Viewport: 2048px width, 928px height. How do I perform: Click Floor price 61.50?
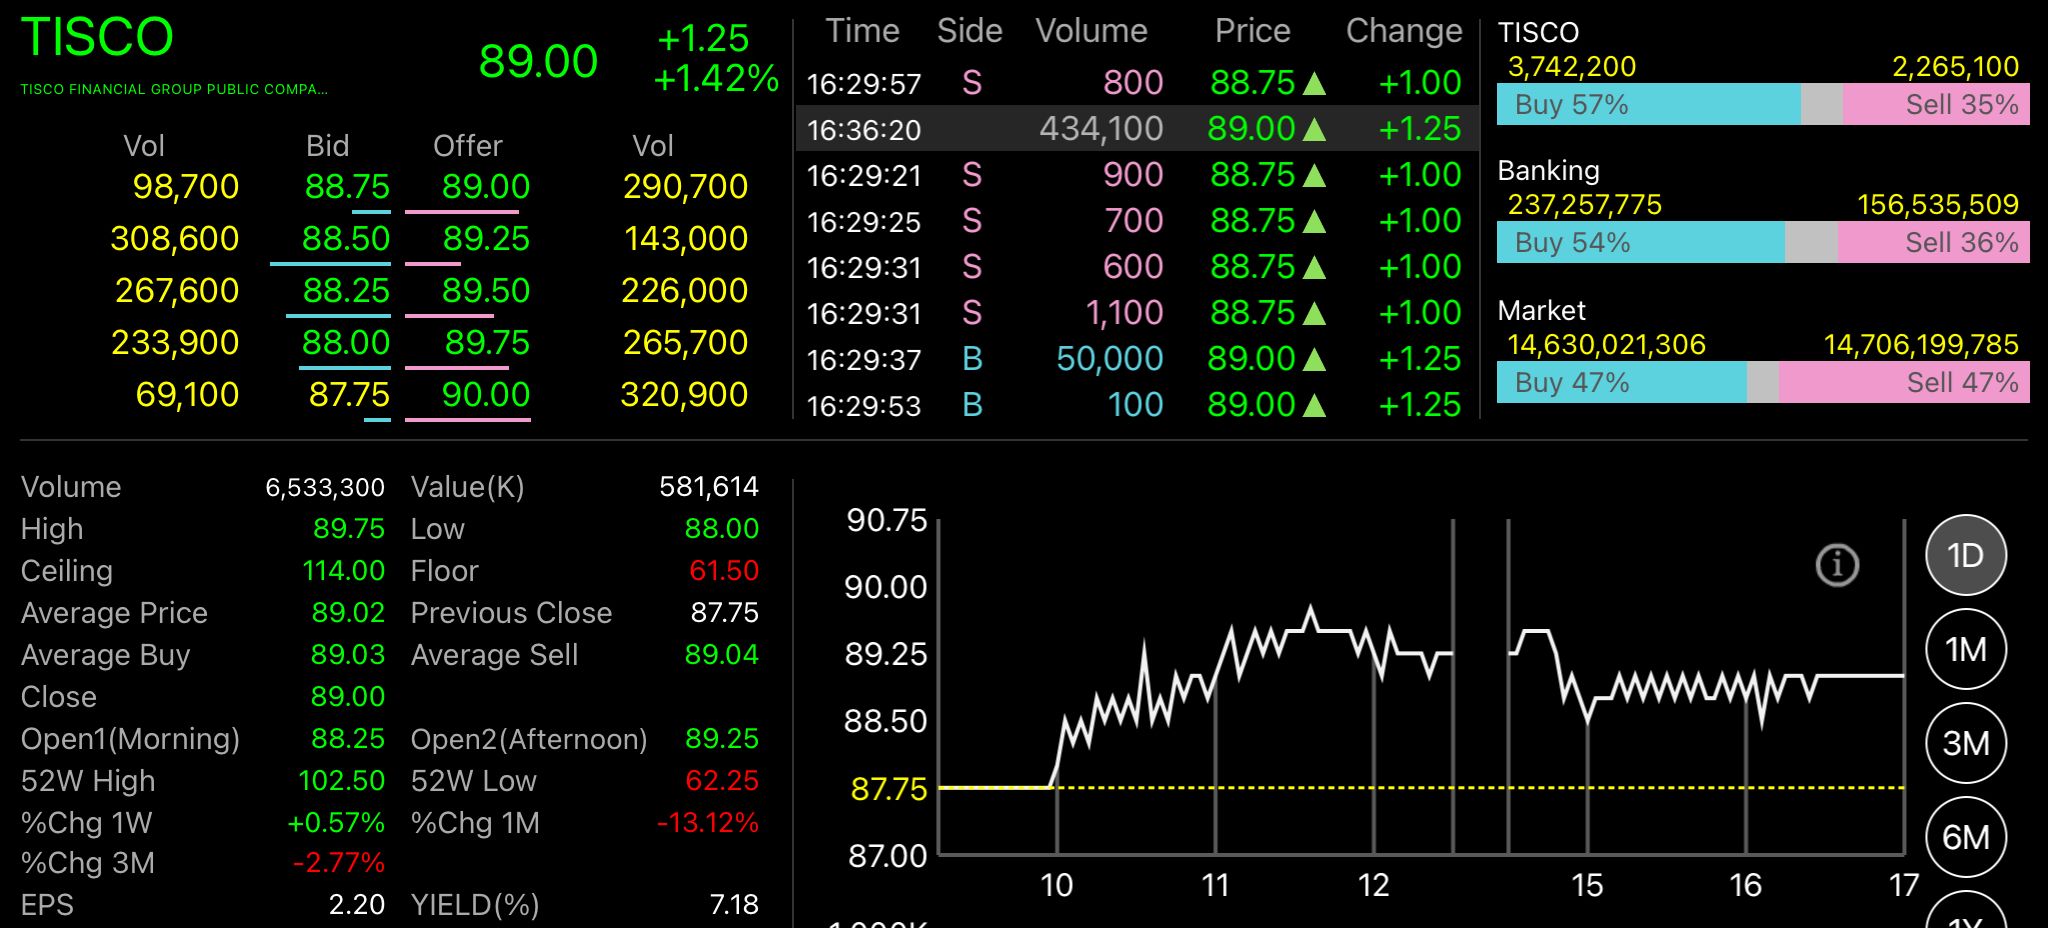(x=724, y=571)
